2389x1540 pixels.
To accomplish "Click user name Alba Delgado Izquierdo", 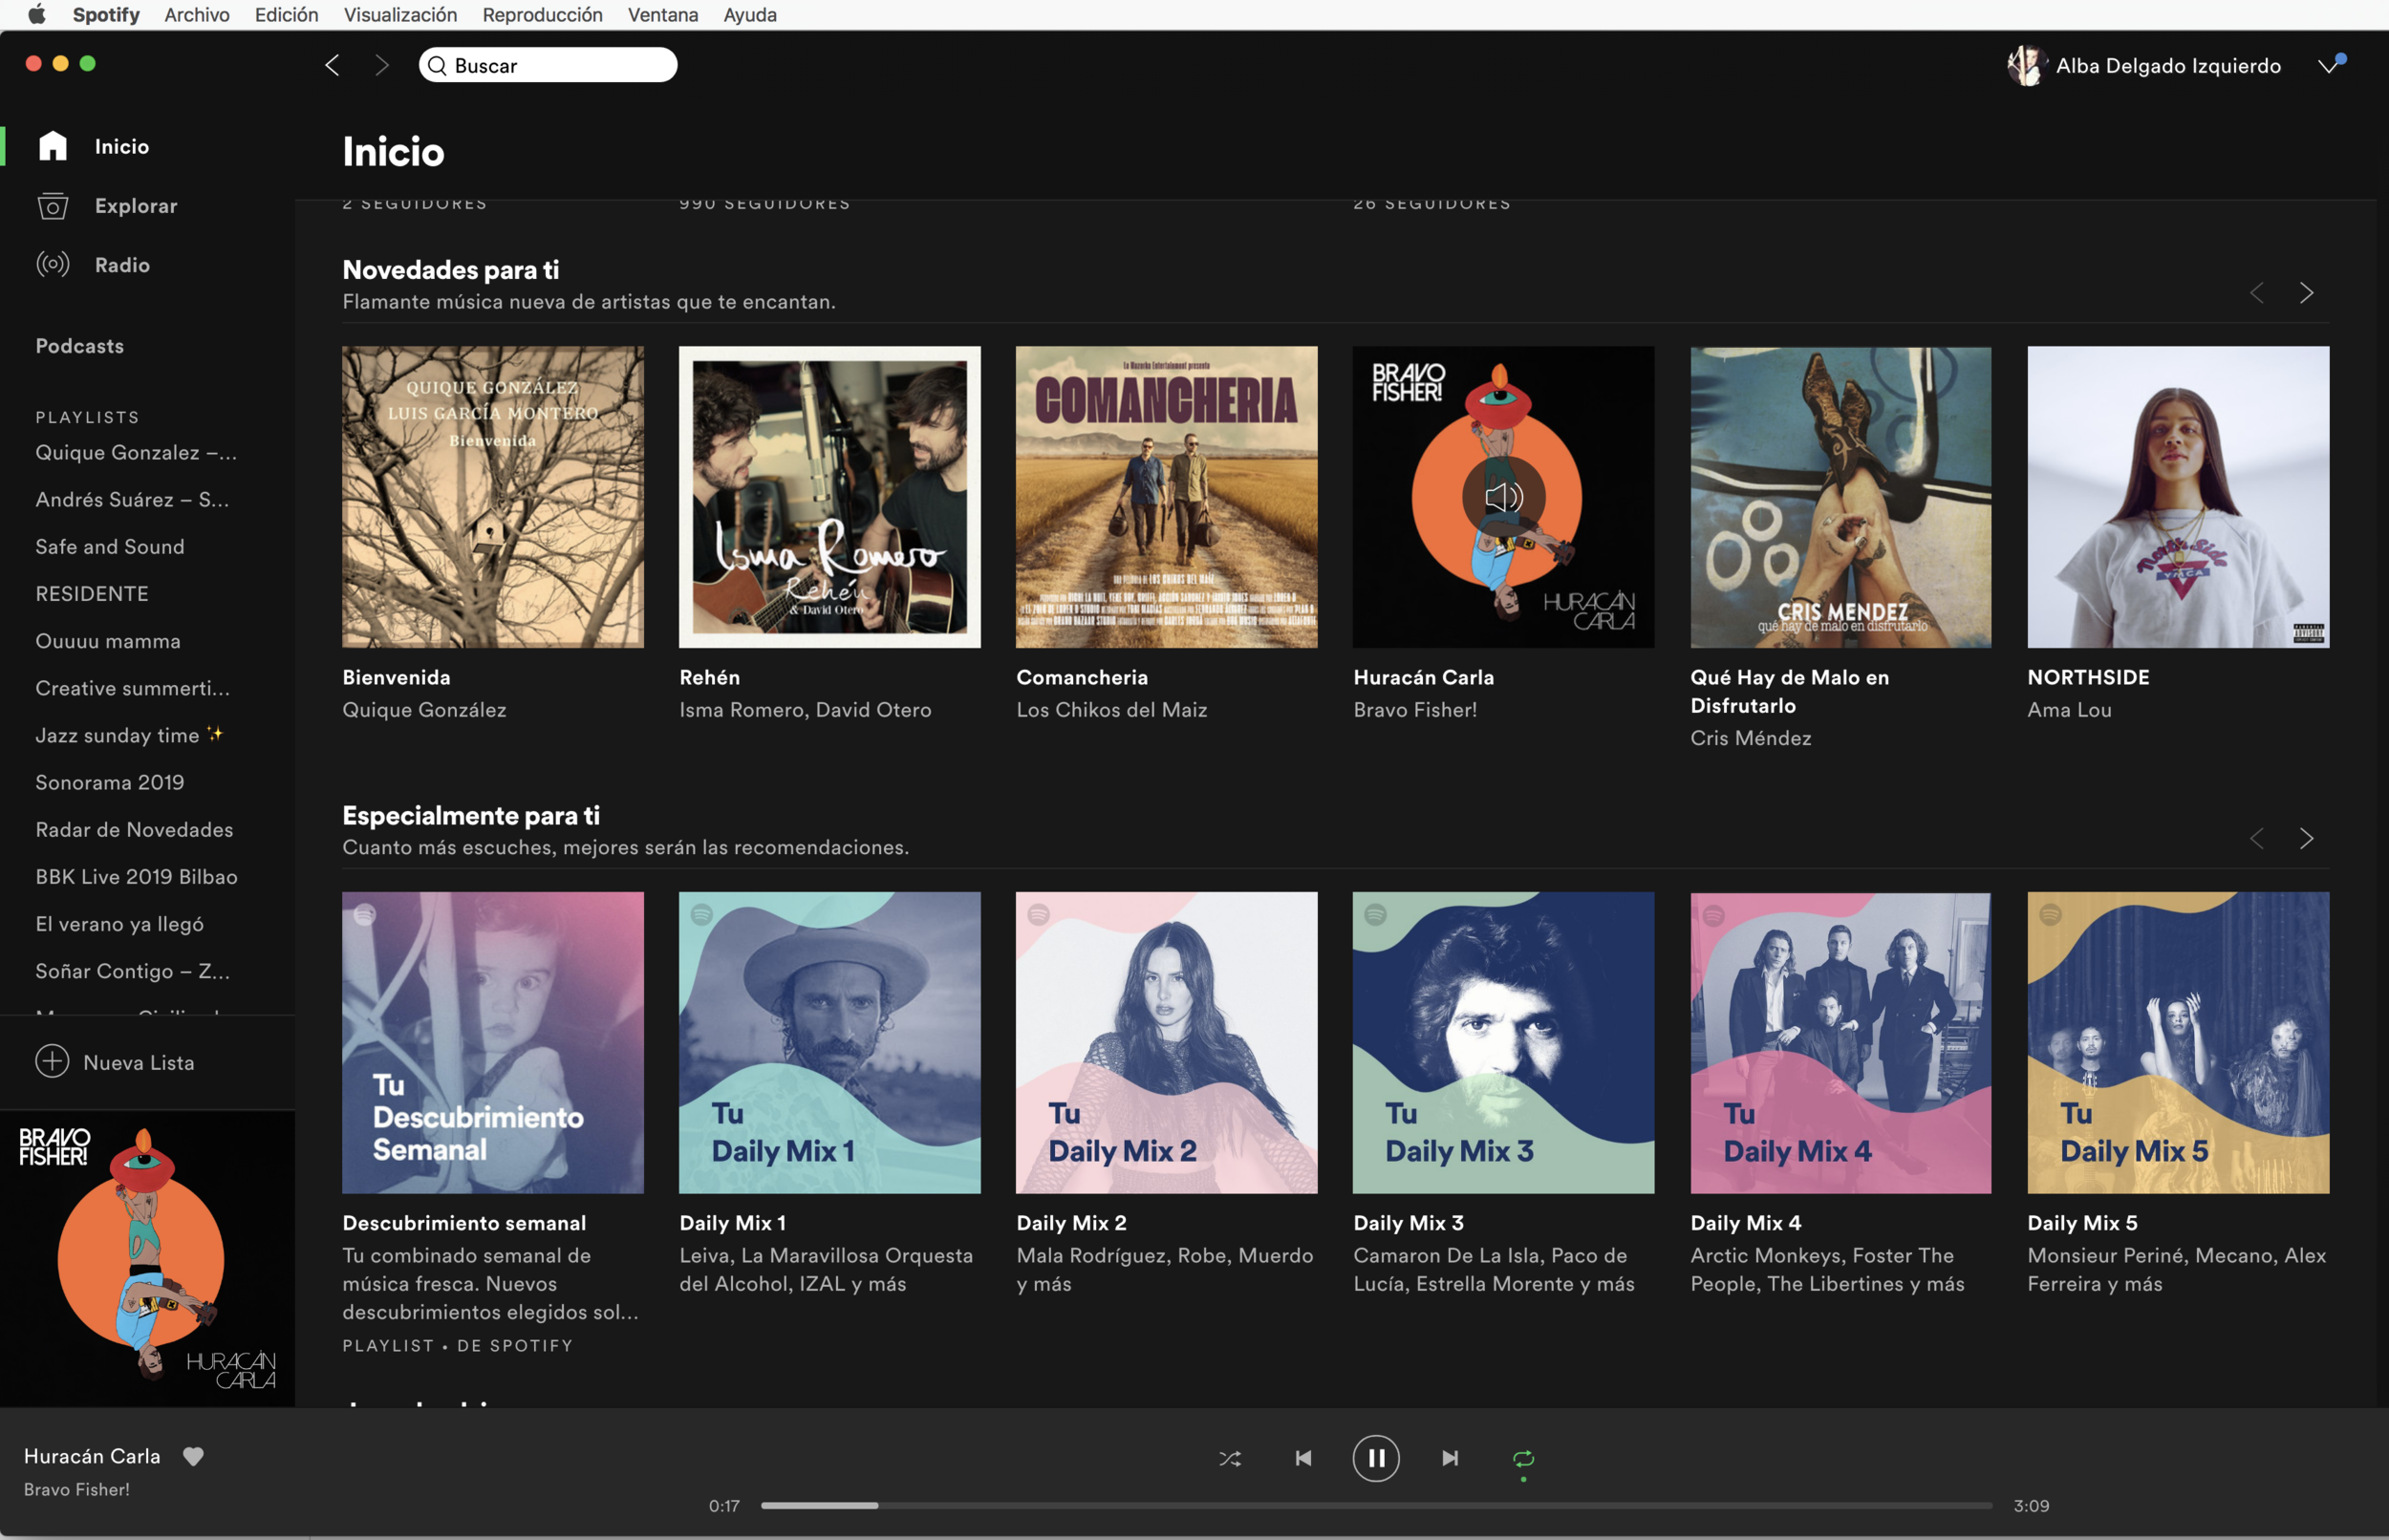I will coord(2168,66).
